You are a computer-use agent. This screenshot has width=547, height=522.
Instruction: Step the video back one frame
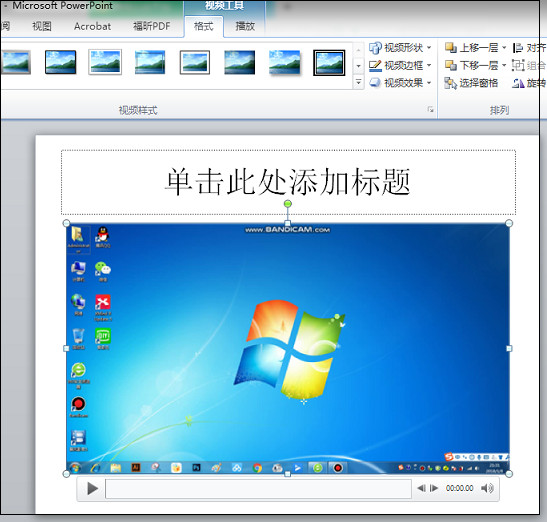(421, 488)
